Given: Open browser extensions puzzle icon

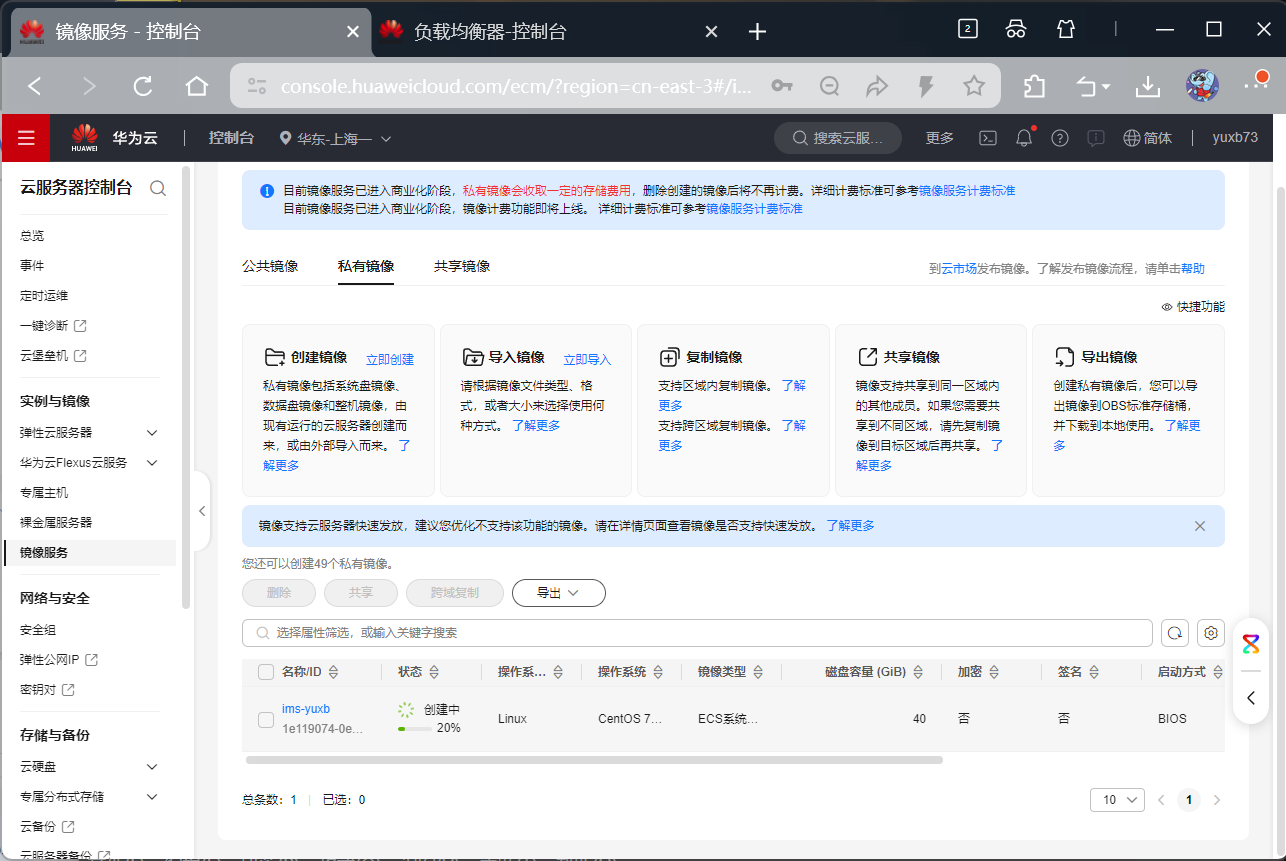Looking at the screenshot, I should (x=1035, y=87).
